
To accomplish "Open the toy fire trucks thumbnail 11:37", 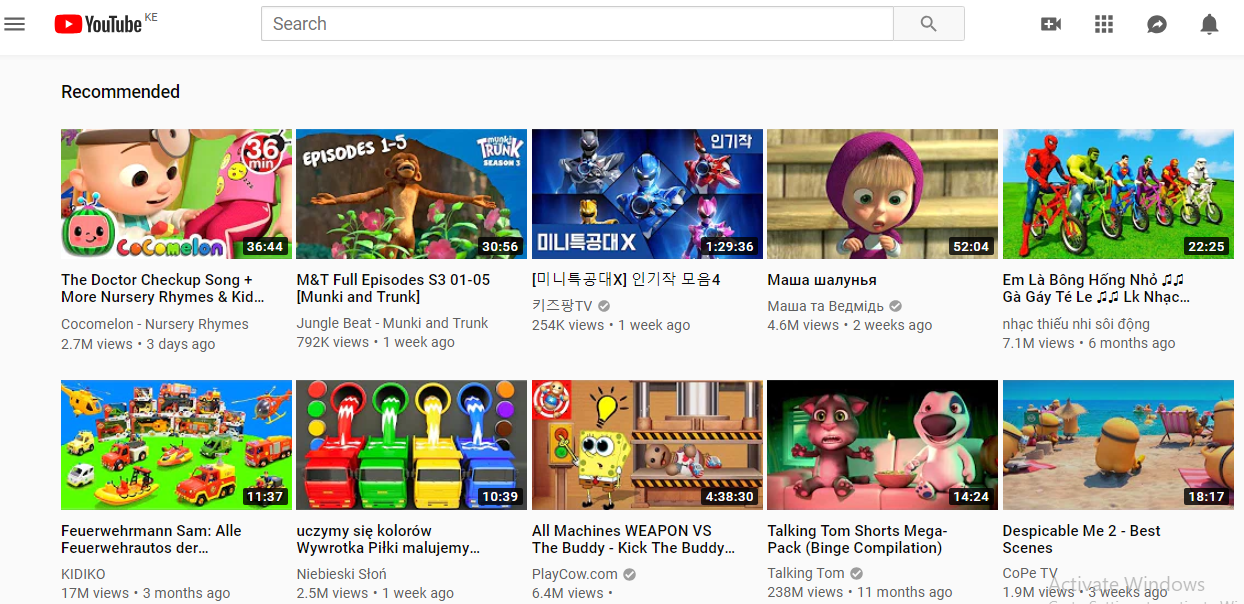I will (177, 445).
